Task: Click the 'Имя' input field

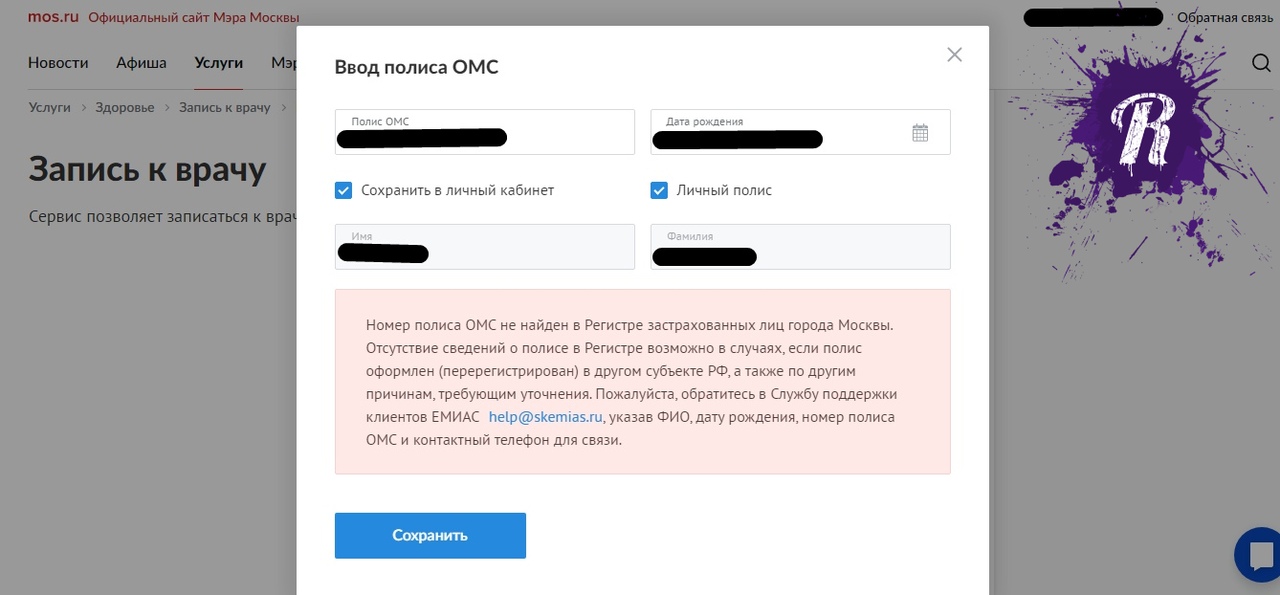Action: (x=485, y=247)
